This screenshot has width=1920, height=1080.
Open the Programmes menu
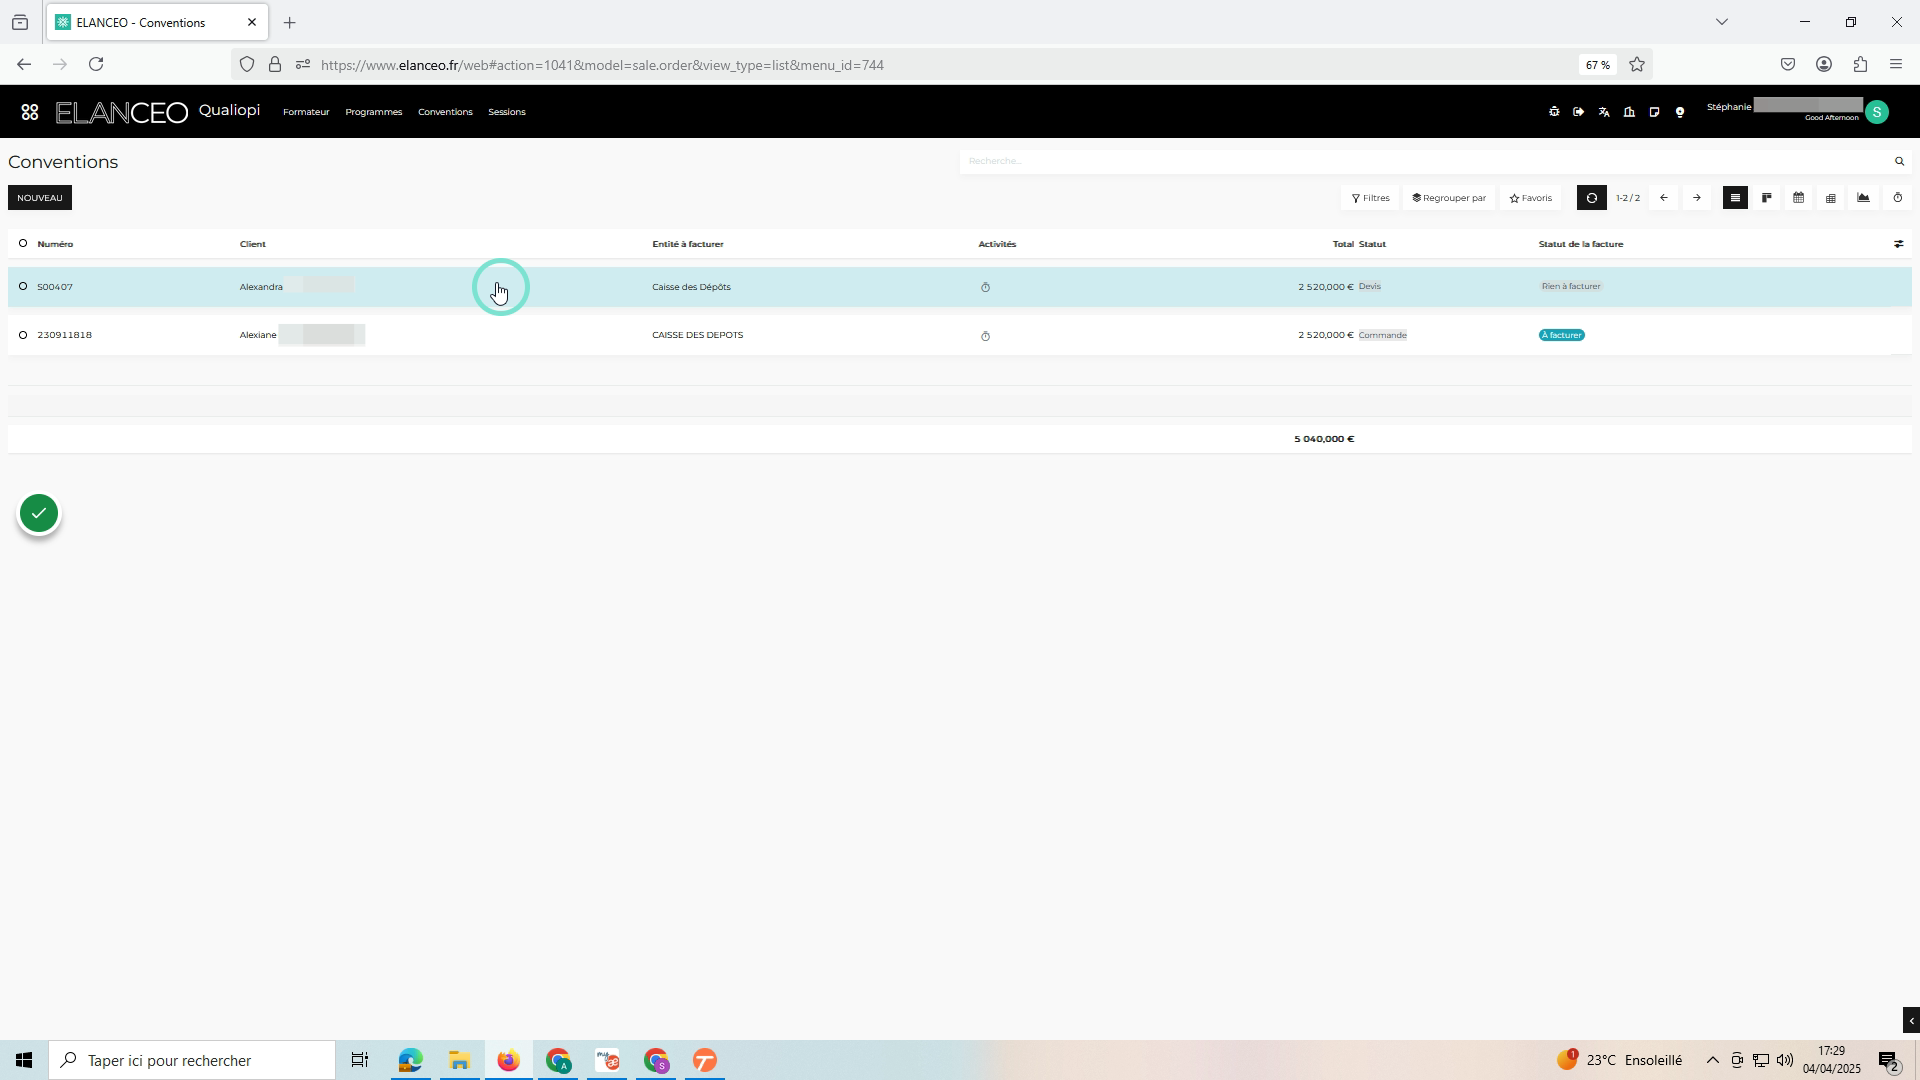click(x=374, y=112)
